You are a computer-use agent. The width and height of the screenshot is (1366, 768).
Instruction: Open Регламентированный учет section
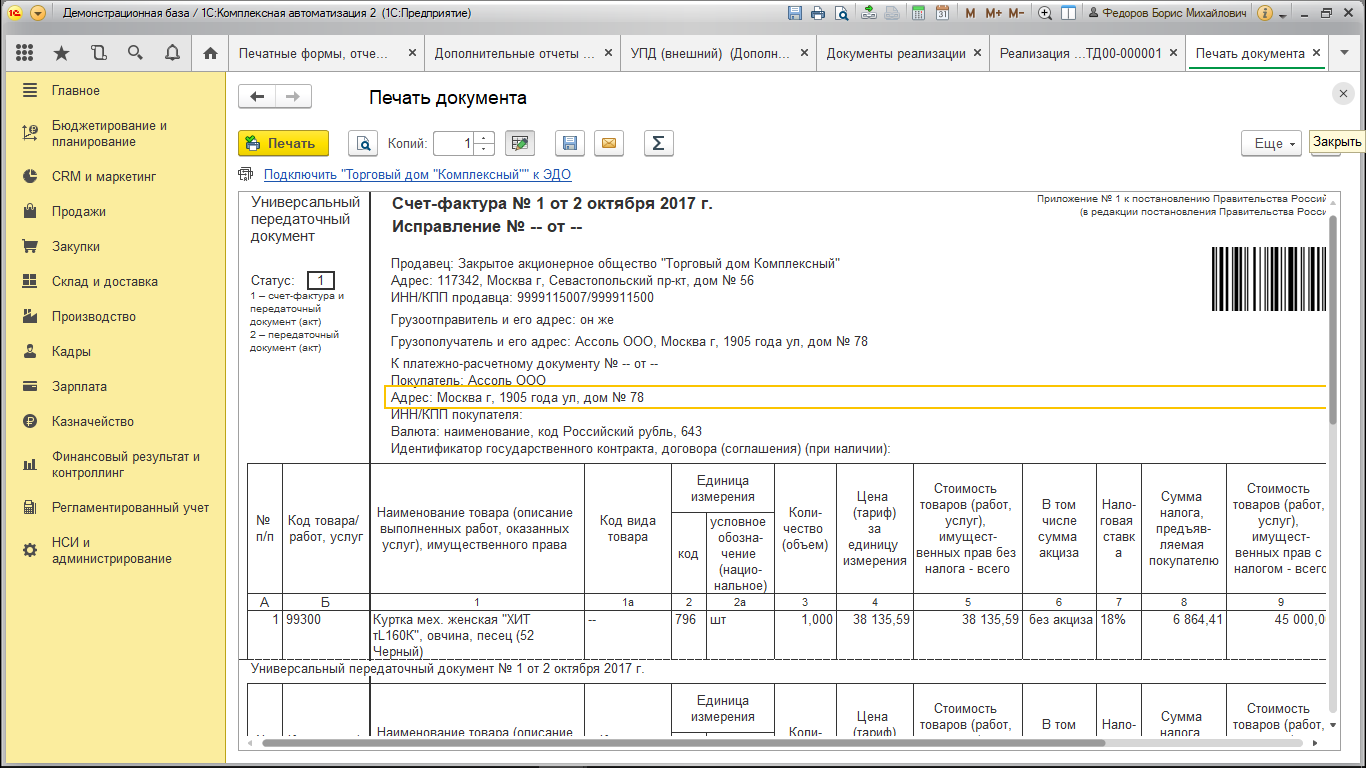click(116, 507)
